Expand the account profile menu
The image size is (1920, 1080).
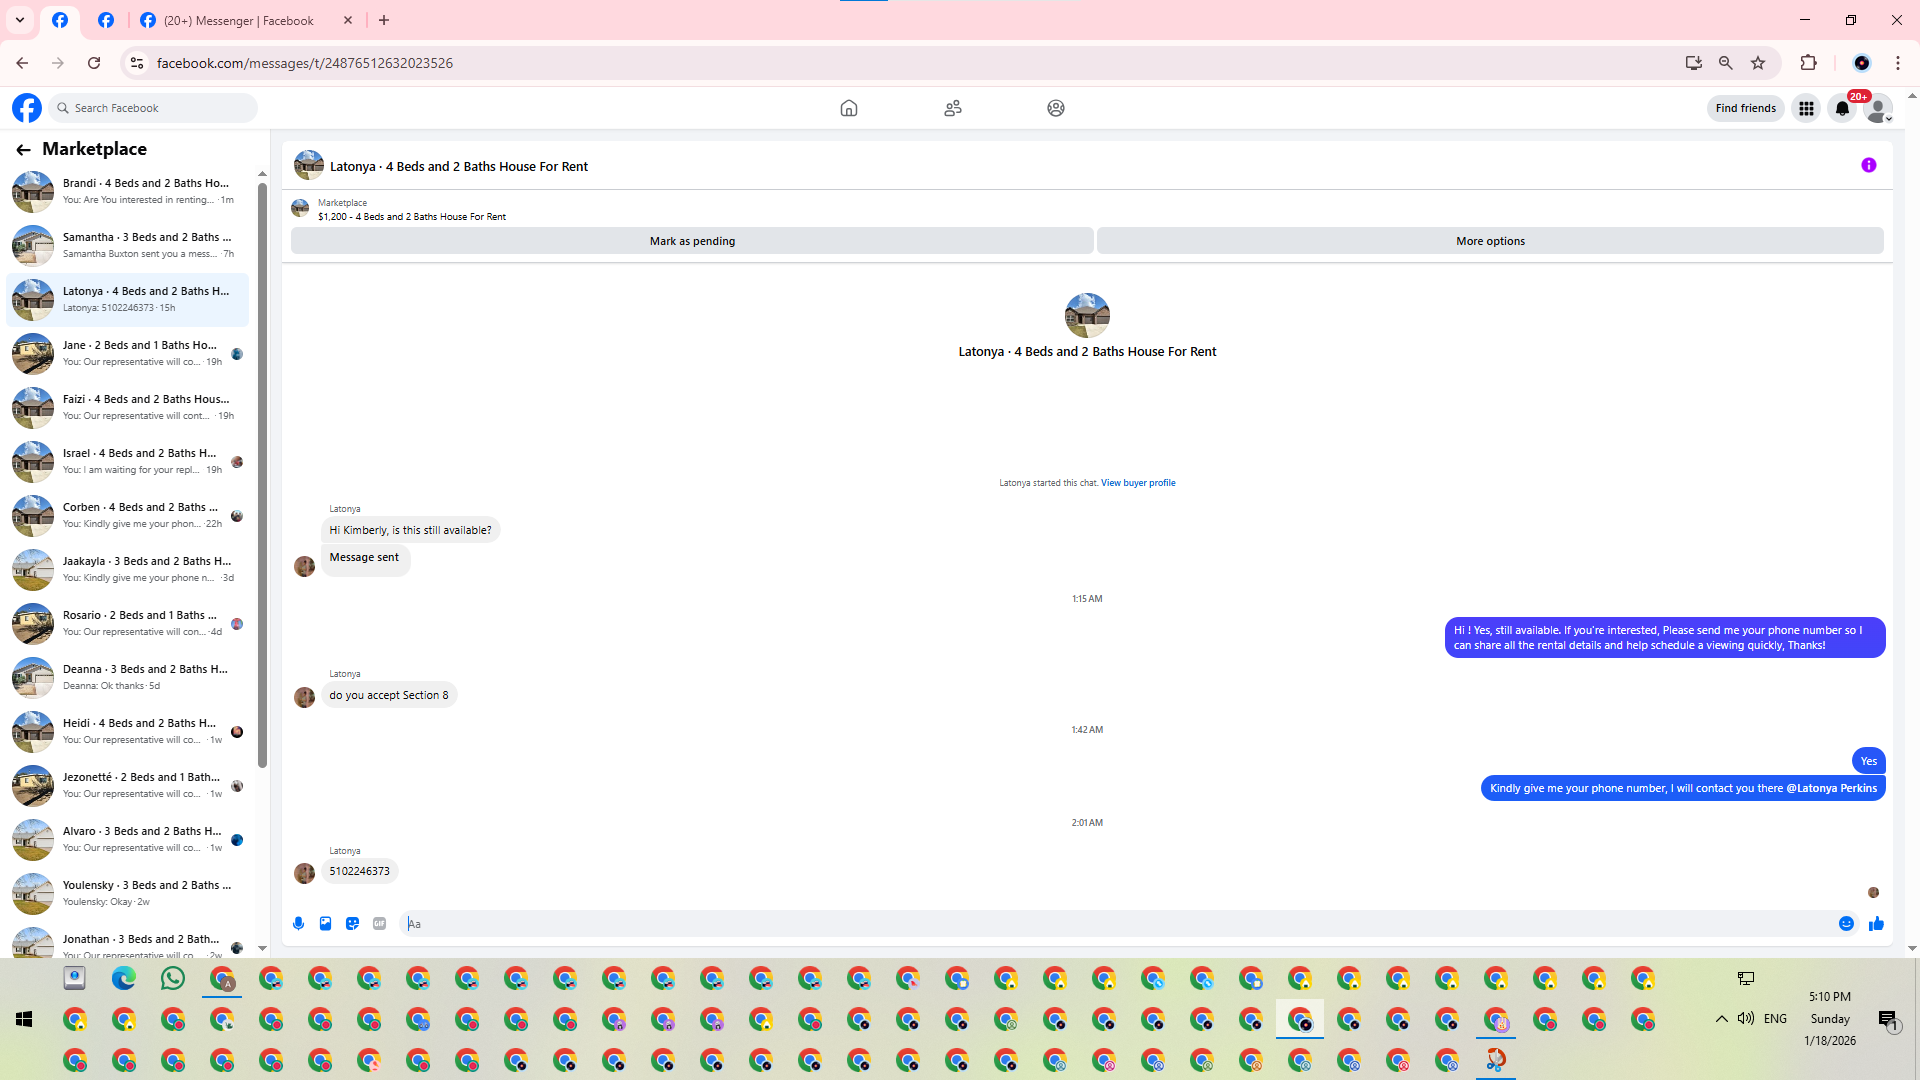coord(1879,108)
